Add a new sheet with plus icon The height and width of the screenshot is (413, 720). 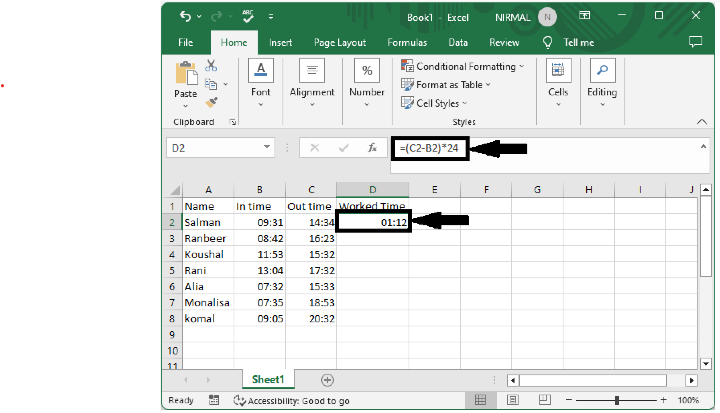327,380
